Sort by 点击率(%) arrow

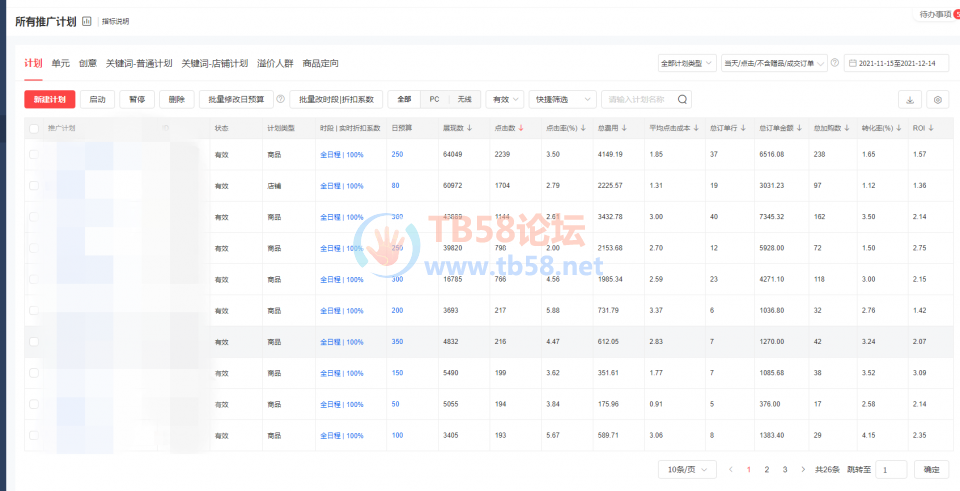pos(583,128)
